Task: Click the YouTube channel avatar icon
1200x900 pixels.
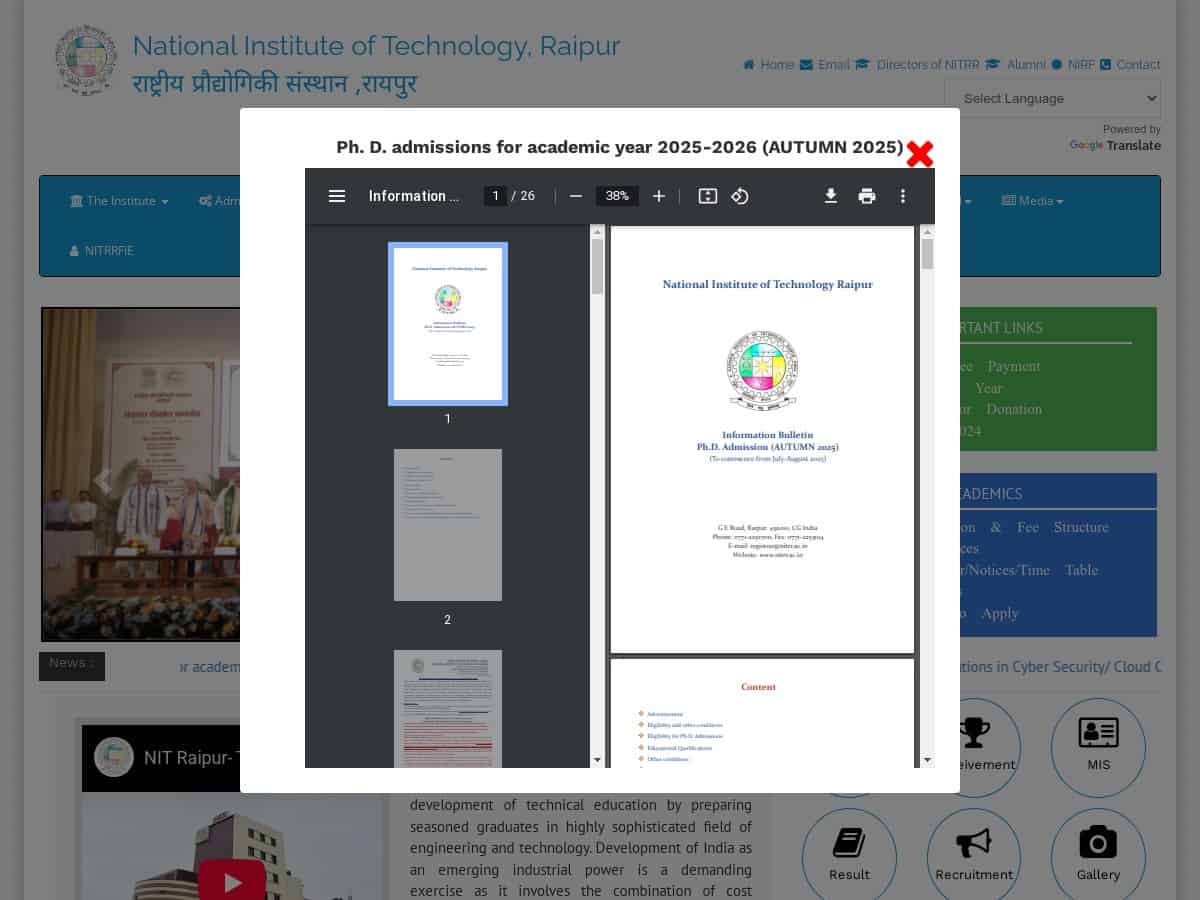Action: [114, 757]
